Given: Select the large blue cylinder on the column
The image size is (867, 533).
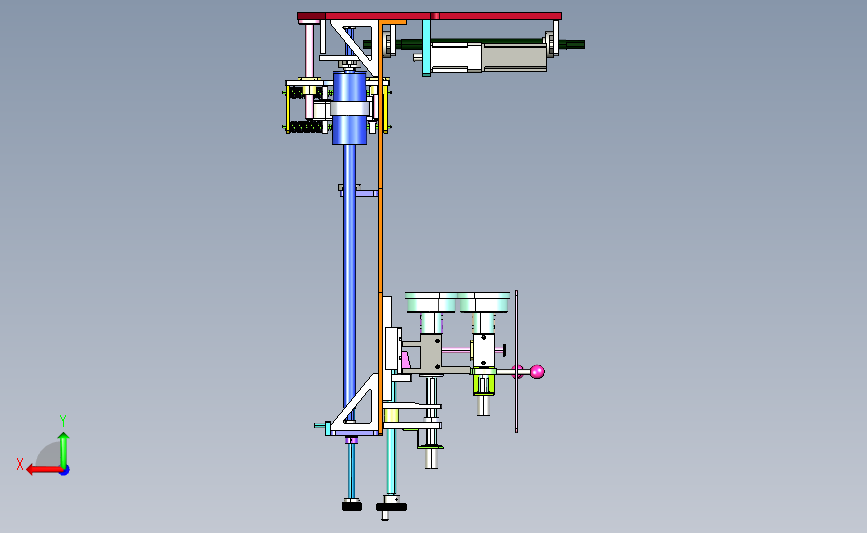Looking at the screenshot, I should [x=349, y=108].
